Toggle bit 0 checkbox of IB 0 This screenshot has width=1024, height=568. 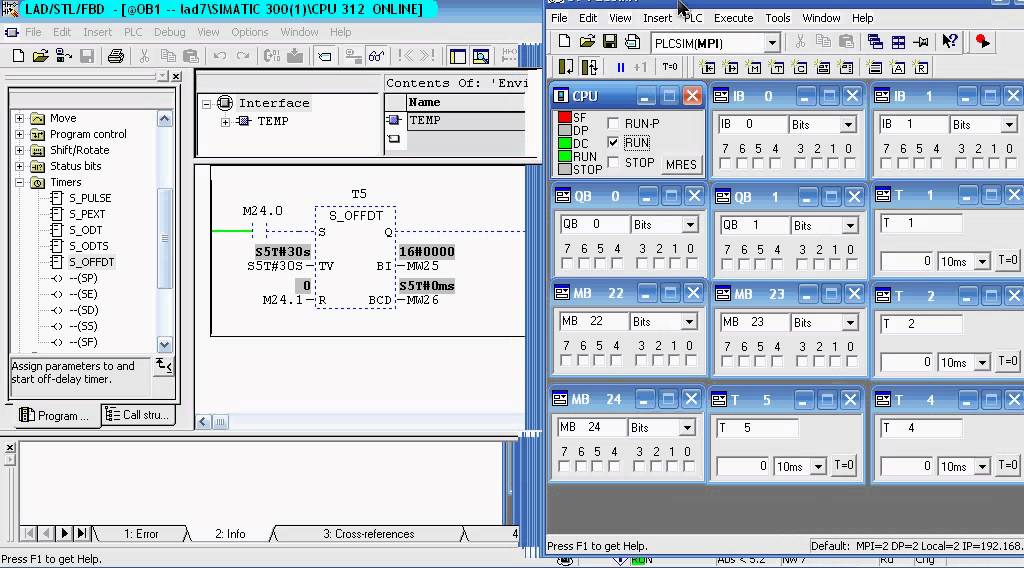(849, 163)
